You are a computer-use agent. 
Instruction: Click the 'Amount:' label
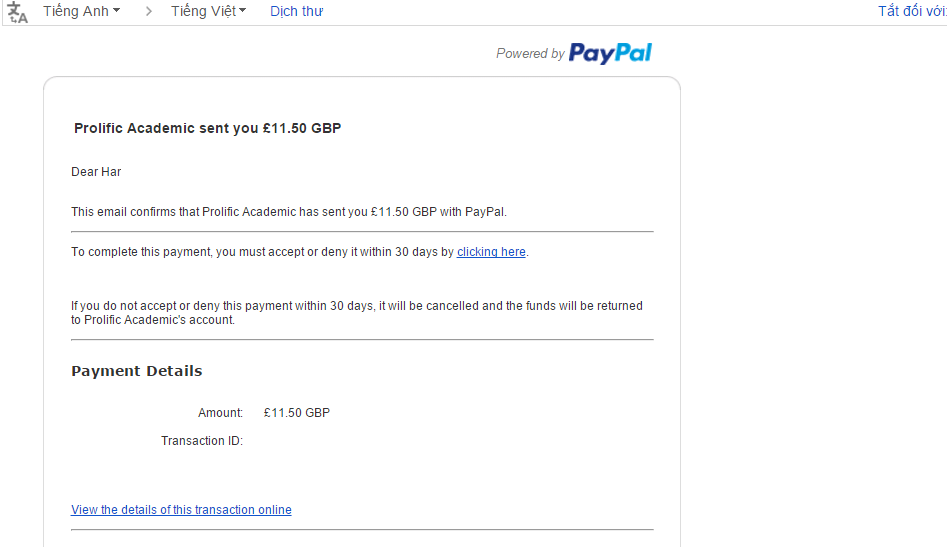pos(220,413)
